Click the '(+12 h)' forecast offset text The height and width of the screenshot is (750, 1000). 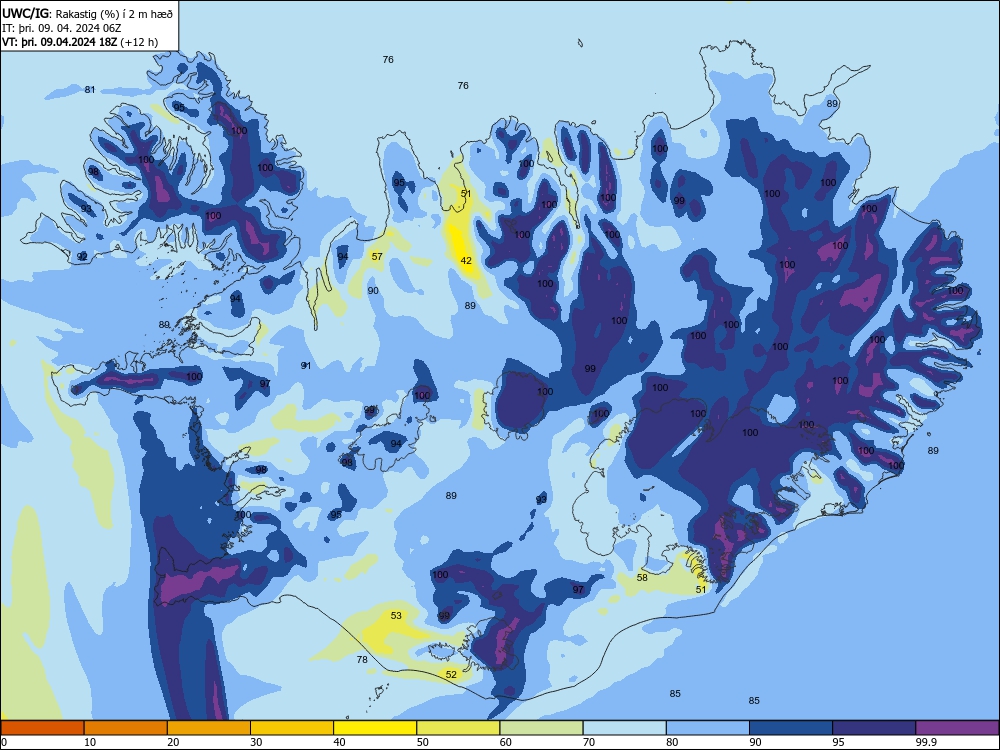point(140,42)
